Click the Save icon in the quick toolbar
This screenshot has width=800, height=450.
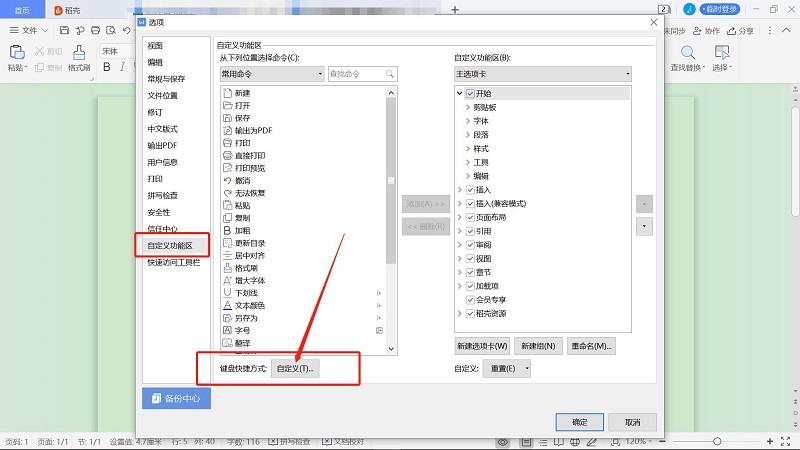[64, 31]
